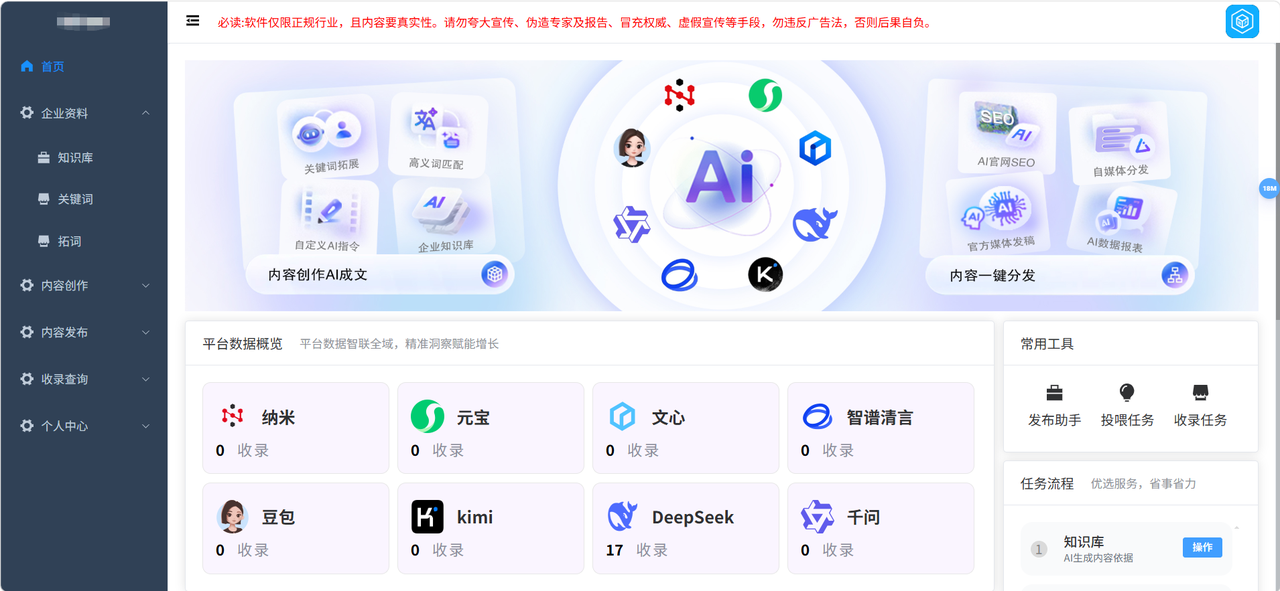This screenshot has width=1280, height=591.
Task: Click the step 1 number badge
Action: coord(1039,549)
